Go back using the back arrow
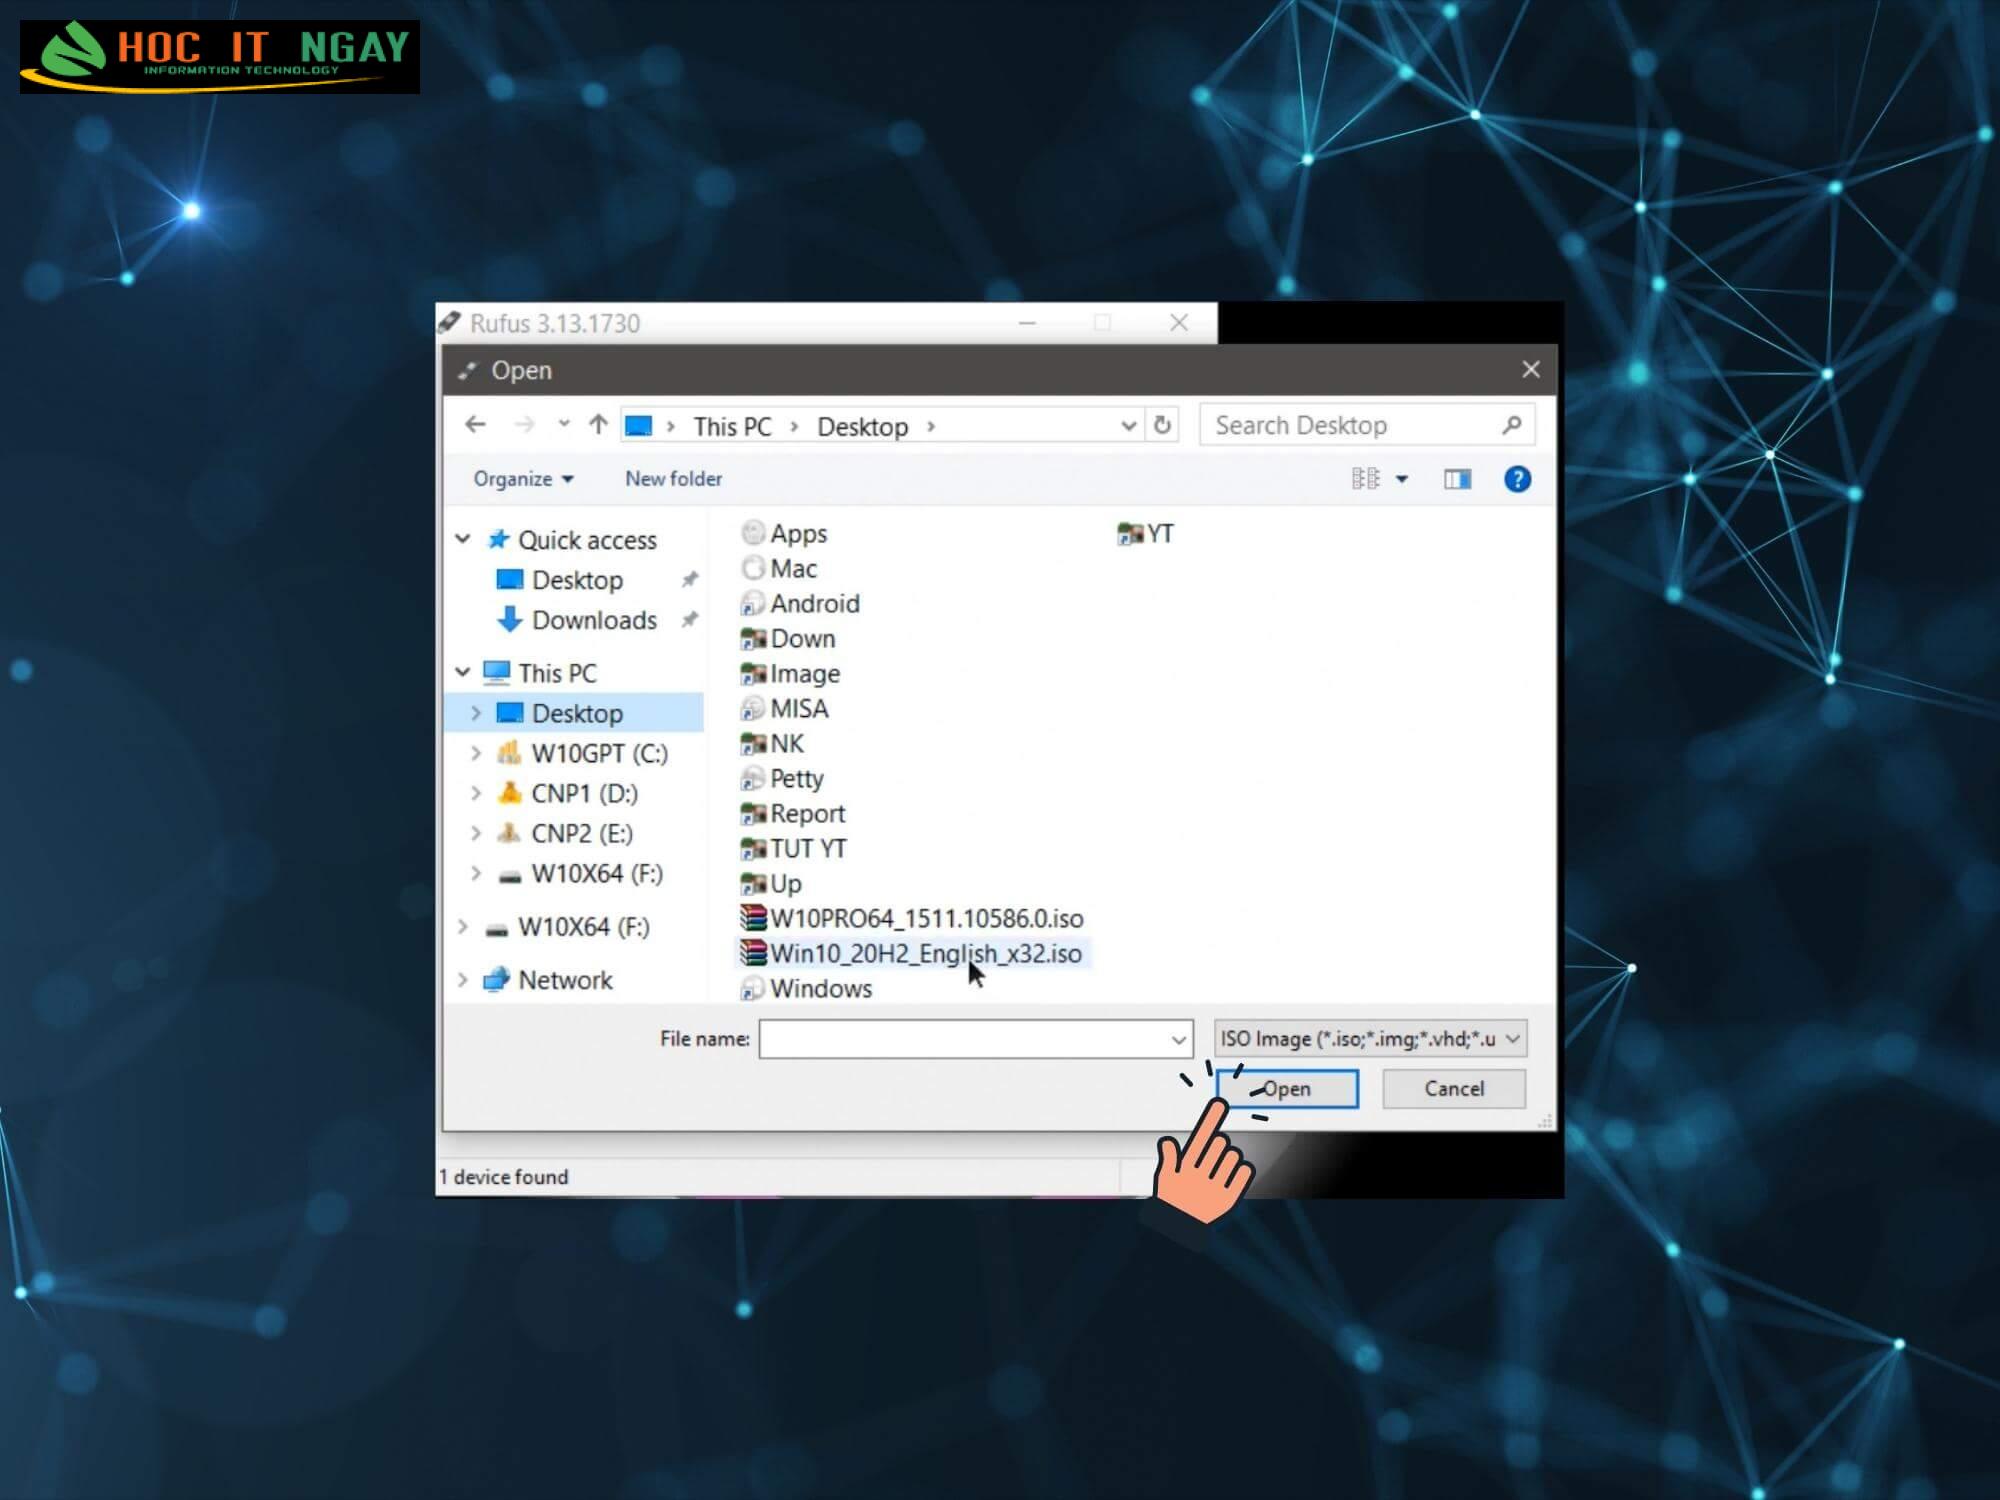 coord(475,425)
